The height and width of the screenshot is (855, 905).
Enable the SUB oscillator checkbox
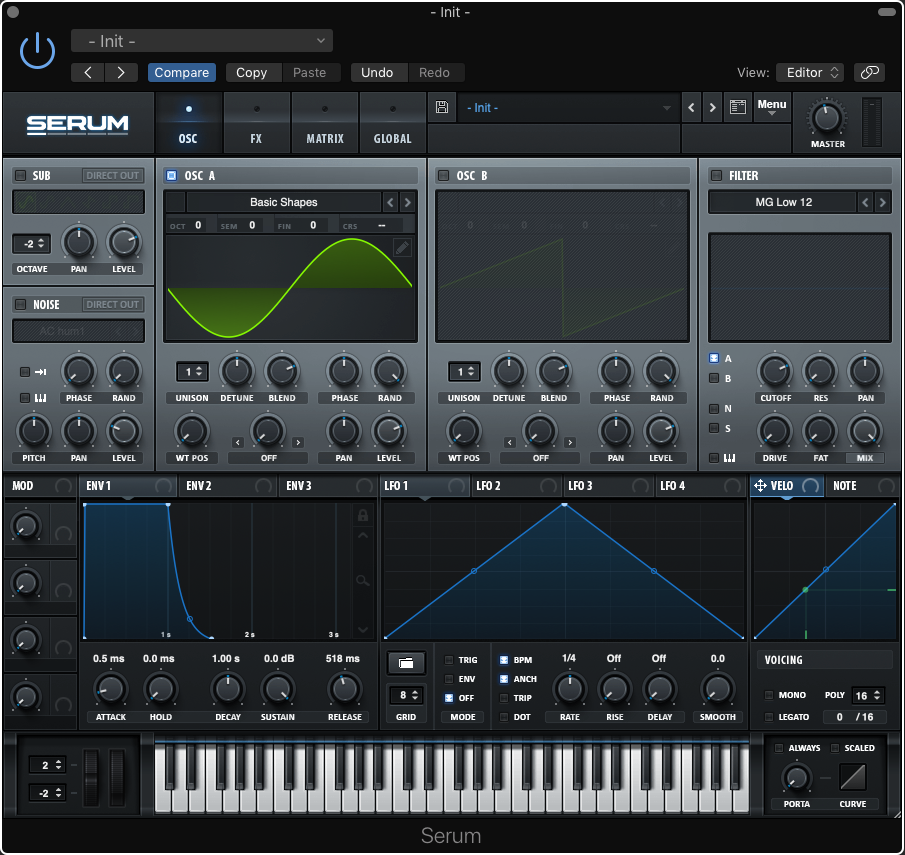click(x=21, y=176)
